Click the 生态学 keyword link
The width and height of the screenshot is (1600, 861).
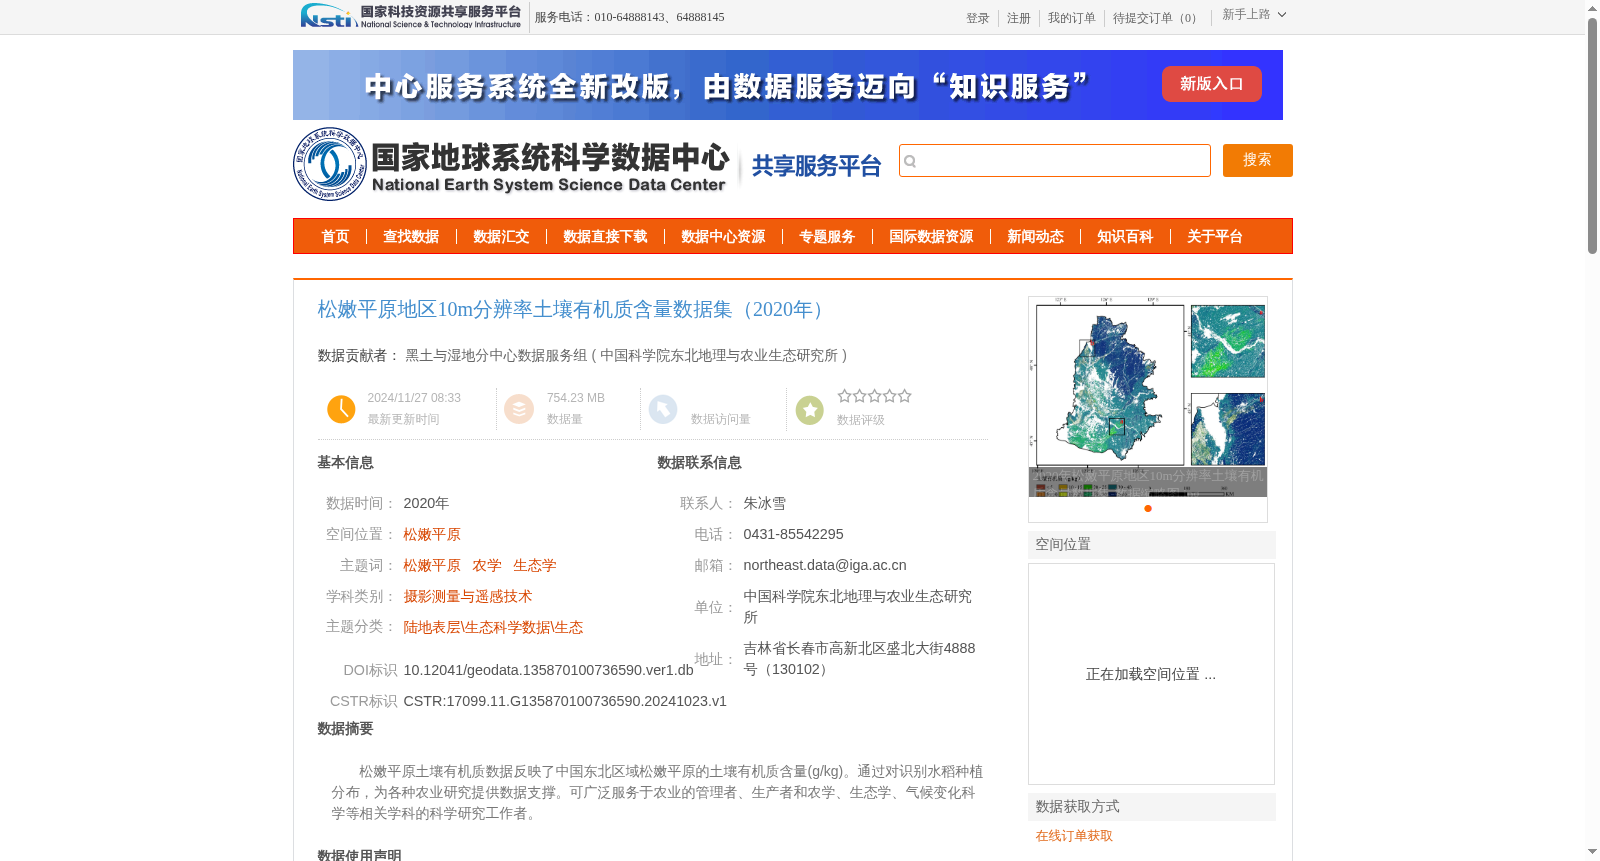(x=535, y=566)
